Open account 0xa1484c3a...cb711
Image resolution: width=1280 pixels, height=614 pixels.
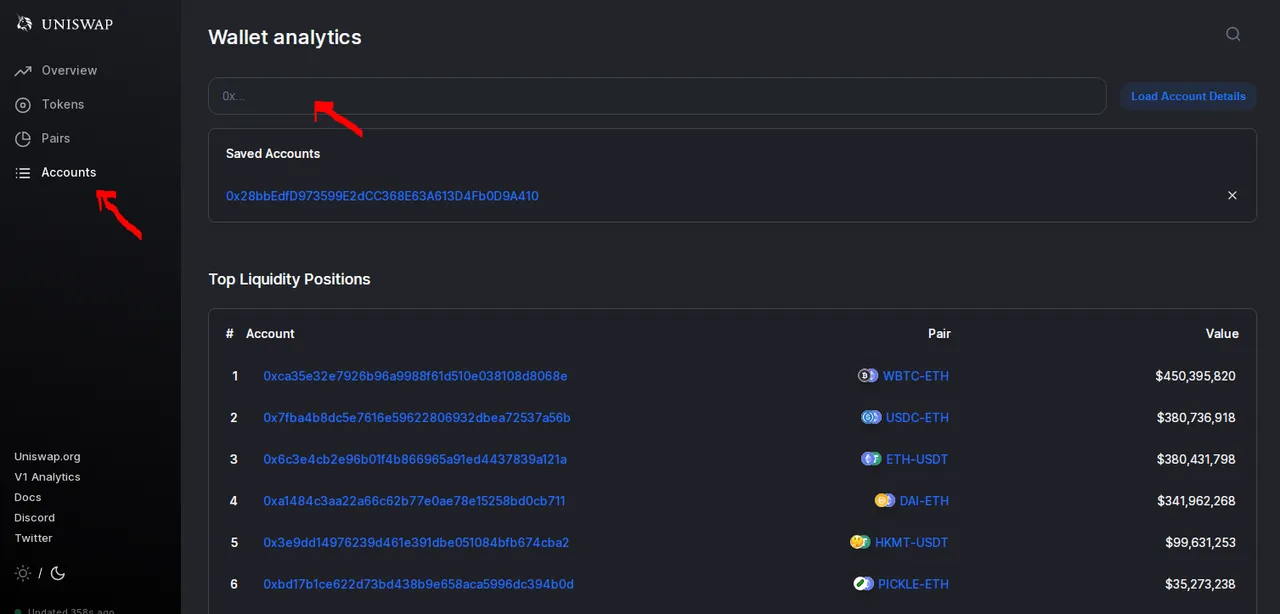(414, 501)
